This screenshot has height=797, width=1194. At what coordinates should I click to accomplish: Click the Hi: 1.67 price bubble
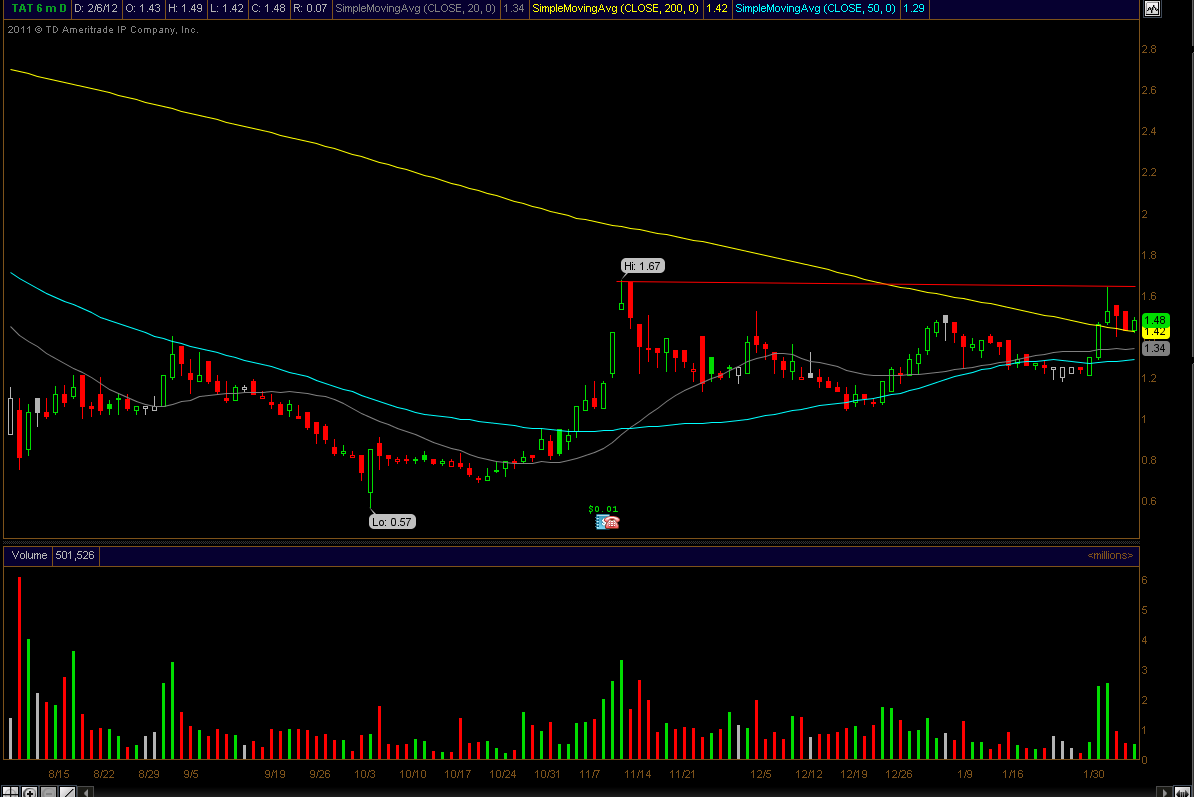pyautogui.click(x=642, y=266)
